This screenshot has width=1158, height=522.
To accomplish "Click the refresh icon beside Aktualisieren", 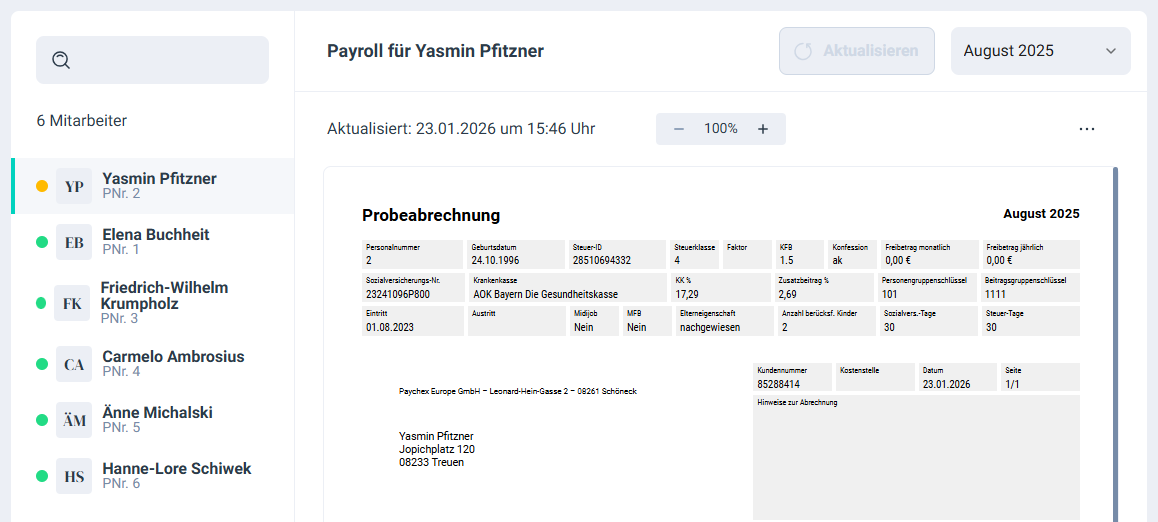I will [x=802, y=51].
